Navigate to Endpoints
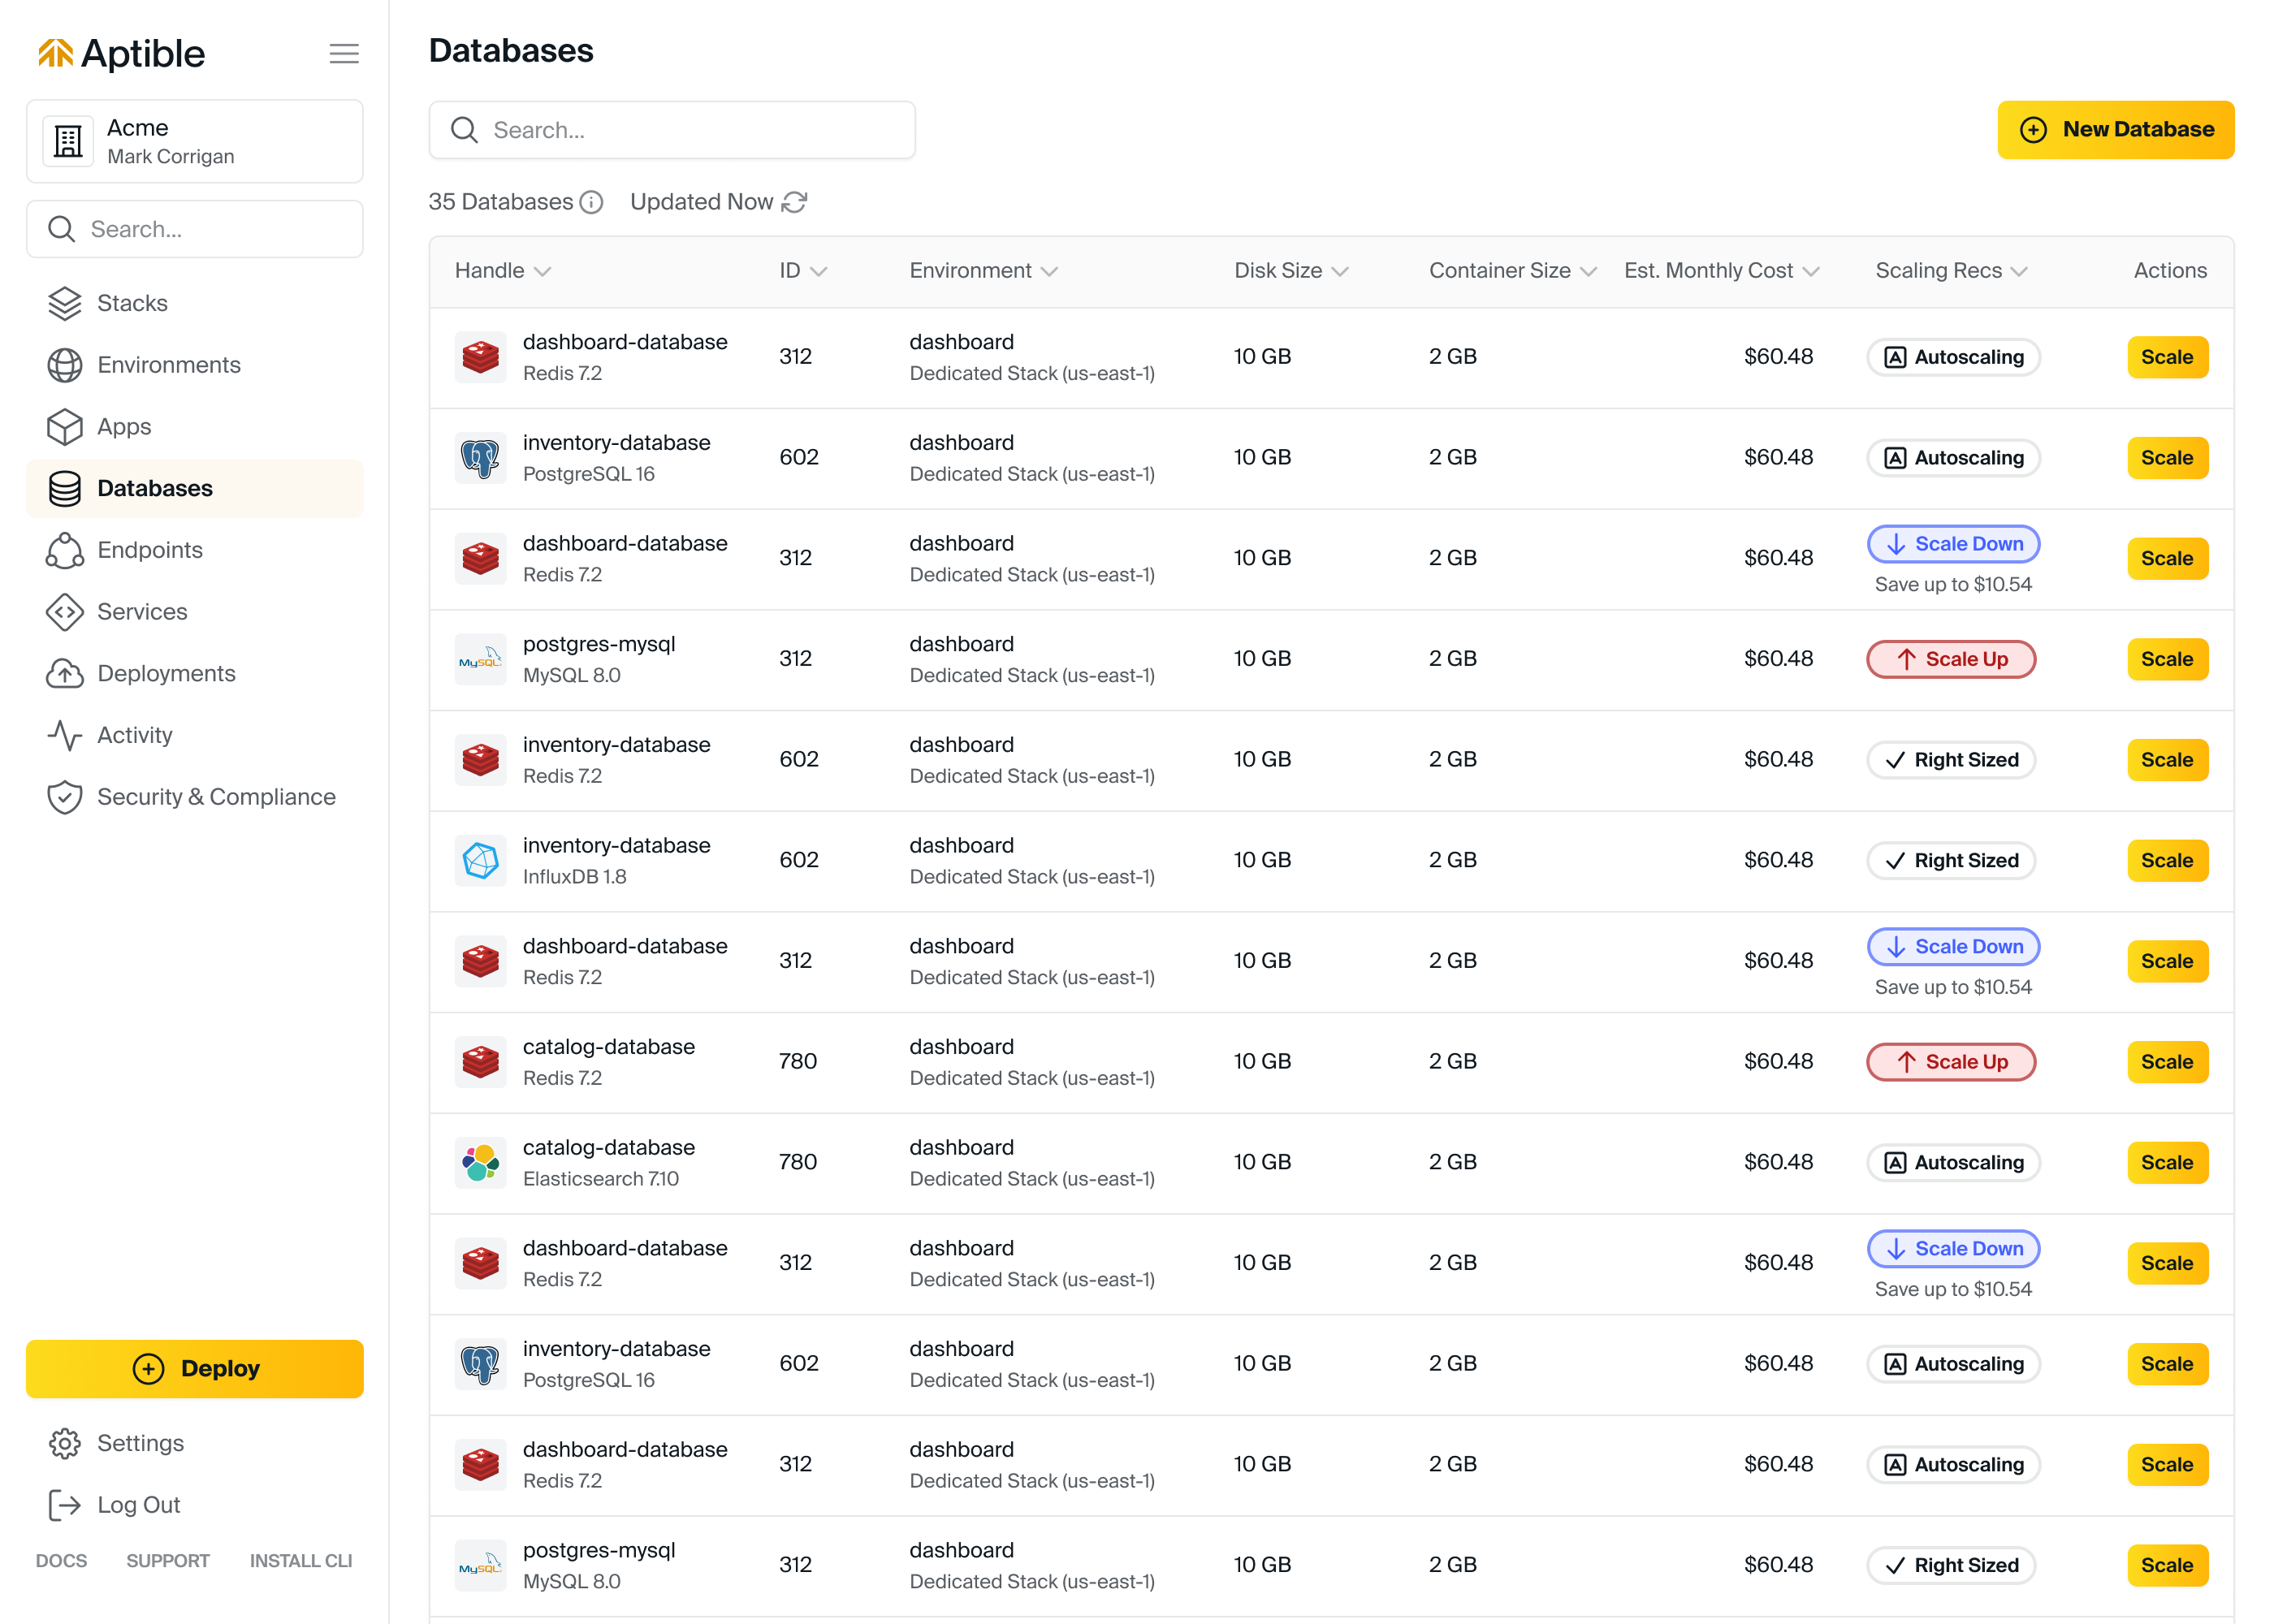The height and width of the screenshot is (1624, 2274). coord(149,550)
